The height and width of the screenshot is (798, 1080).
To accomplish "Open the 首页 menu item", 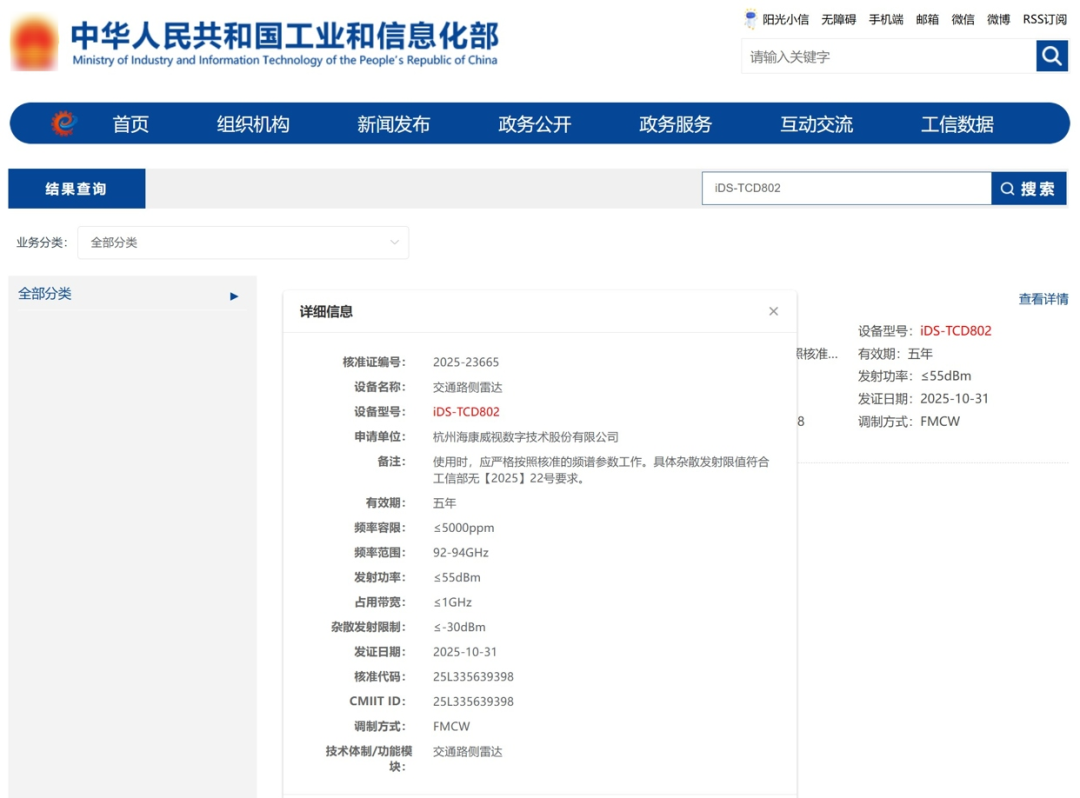I will point(130,124).
